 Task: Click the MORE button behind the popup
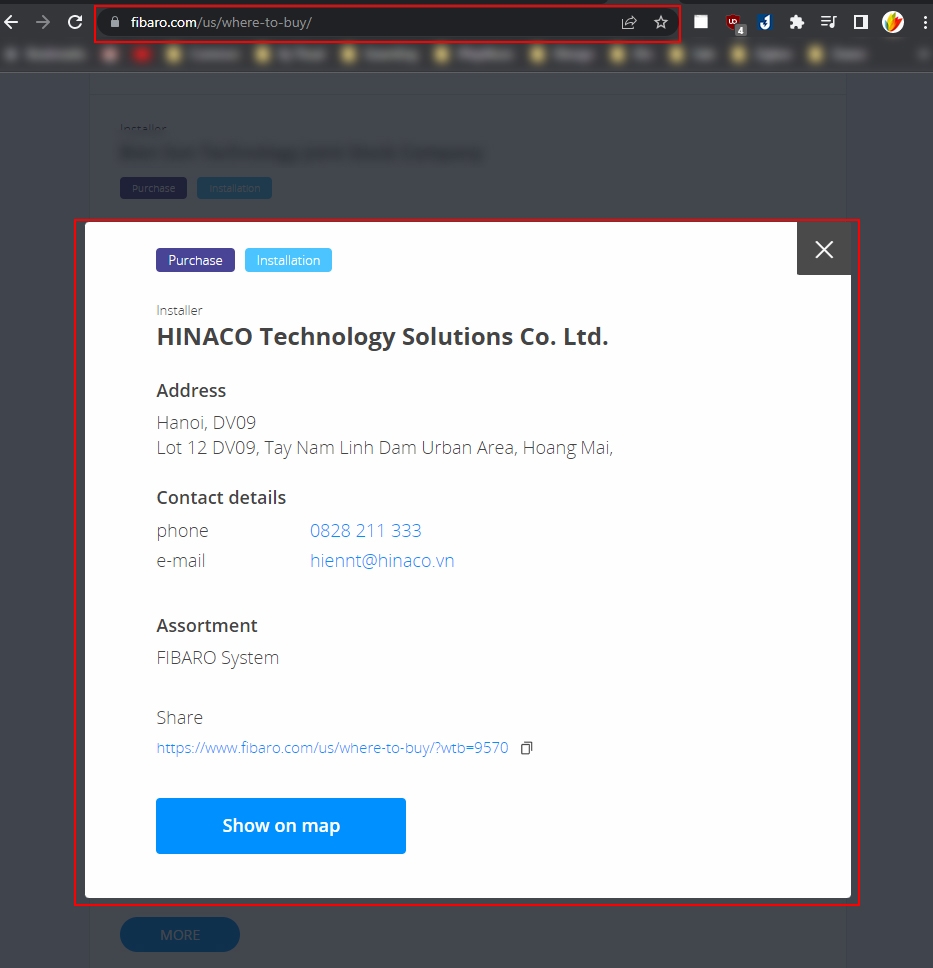coord(180,935)
